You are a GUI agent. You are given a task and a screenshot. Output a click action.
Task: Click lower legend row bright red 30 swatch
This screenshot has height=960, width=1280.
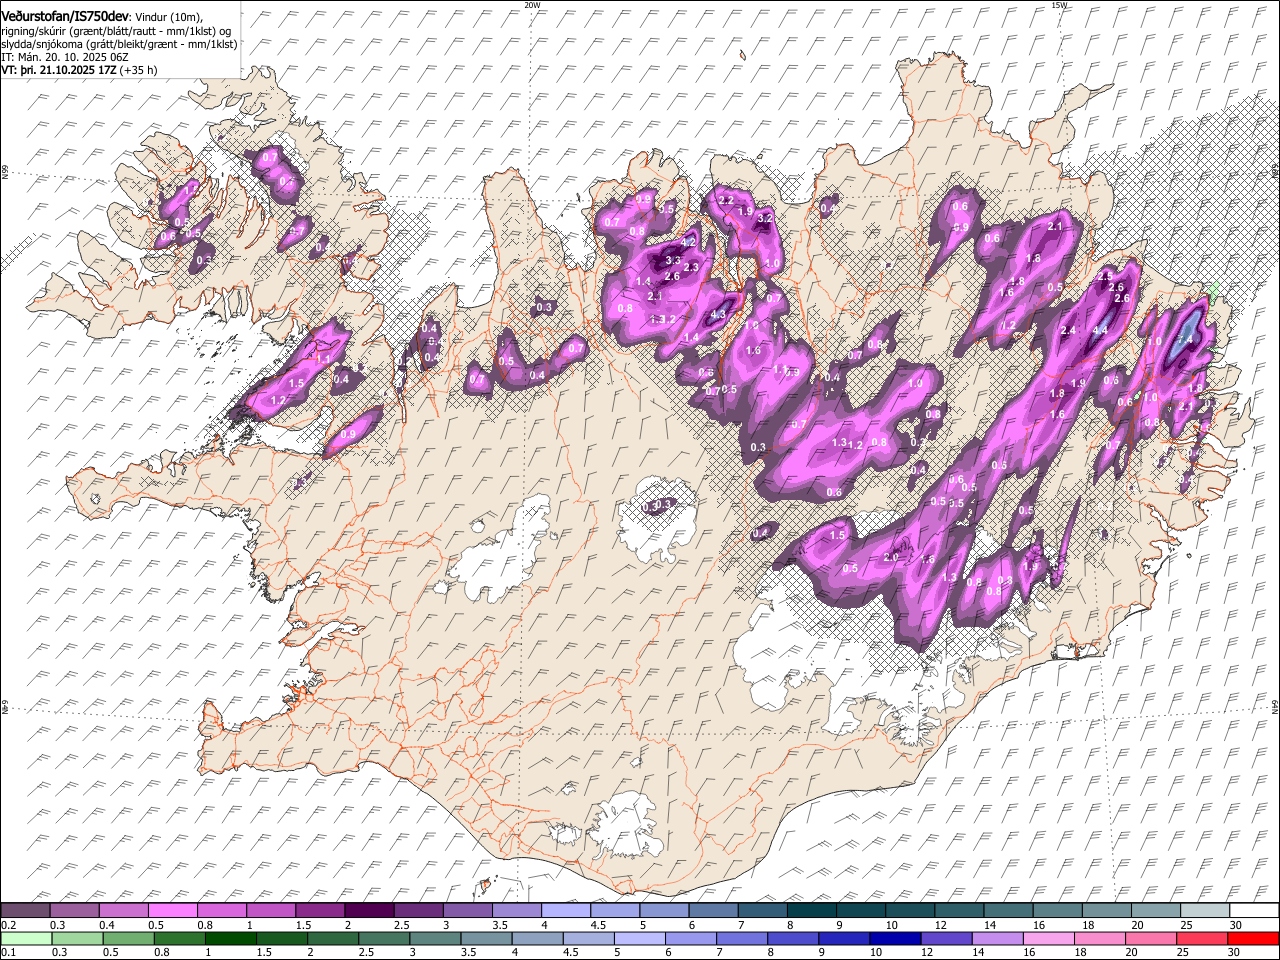click(1253, 938)
